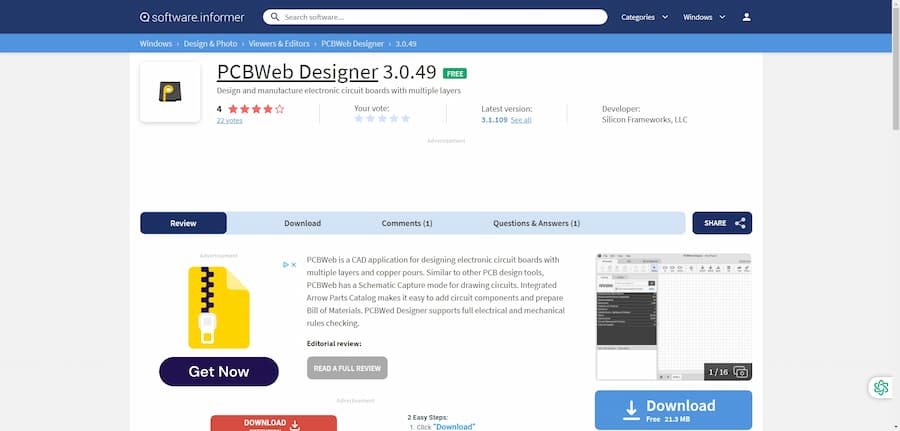Viewport: 900px width, 431px height.
Task: Click the 3.0.49 breadcrumb item
Action: coord(406,44)
